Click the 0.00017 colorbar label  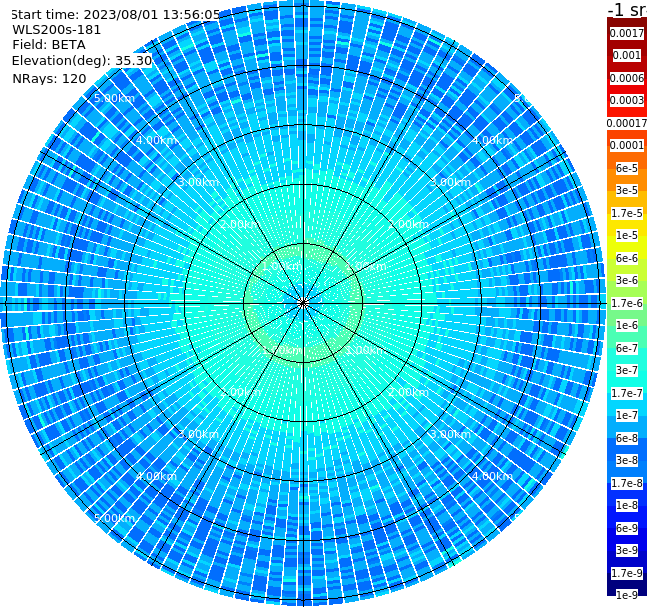(627, 123)
